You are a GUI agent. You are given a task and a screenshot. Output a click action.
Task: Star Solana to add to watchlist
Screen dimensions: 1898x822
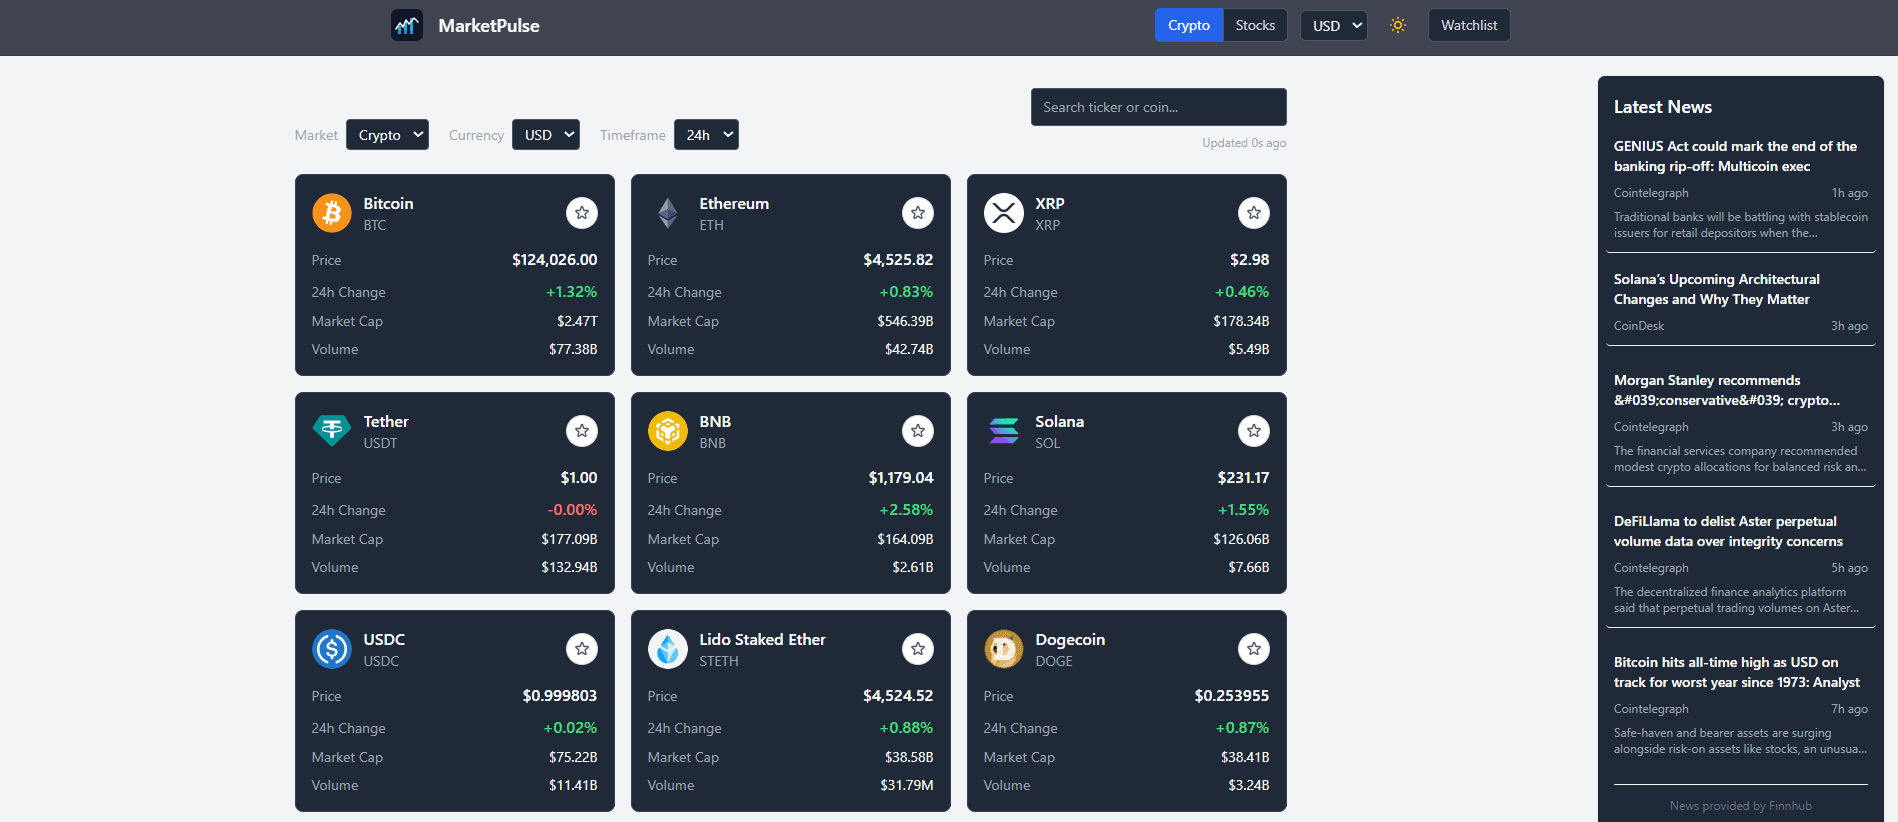point(1254,430)
